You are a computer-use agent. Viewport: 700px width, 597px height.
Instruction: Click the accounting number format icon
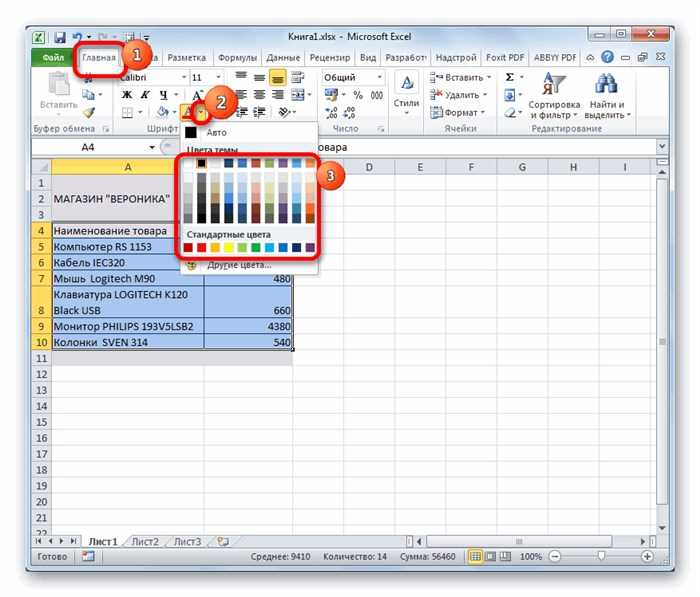[x=331, y=95]
